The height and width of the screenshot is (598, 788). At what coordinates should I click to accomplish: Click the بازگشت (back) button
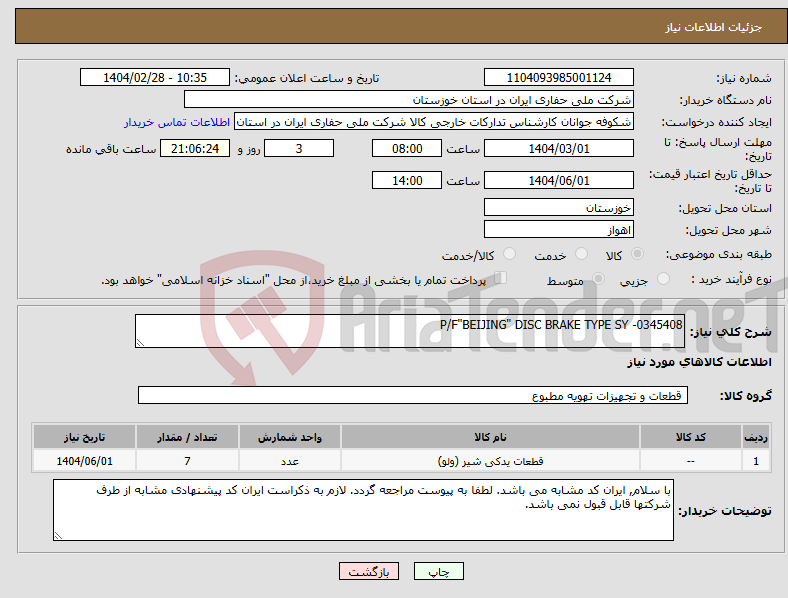369,571
